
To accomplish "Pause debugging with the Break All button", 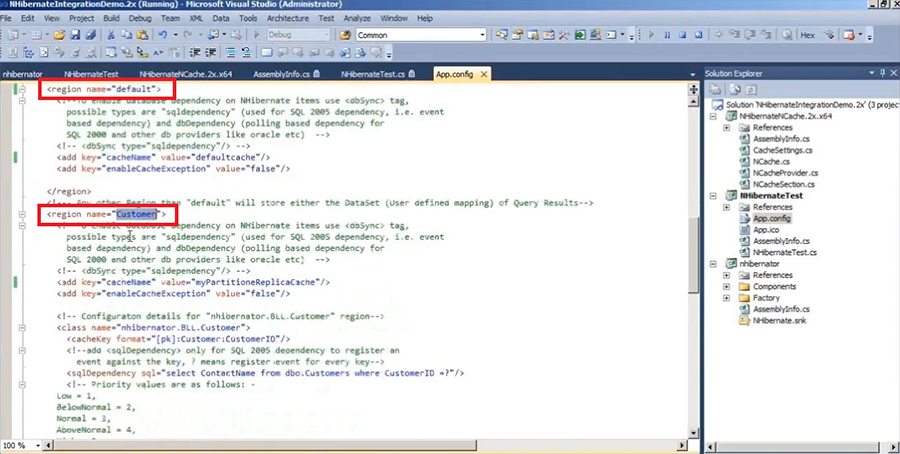I will 667,35.
